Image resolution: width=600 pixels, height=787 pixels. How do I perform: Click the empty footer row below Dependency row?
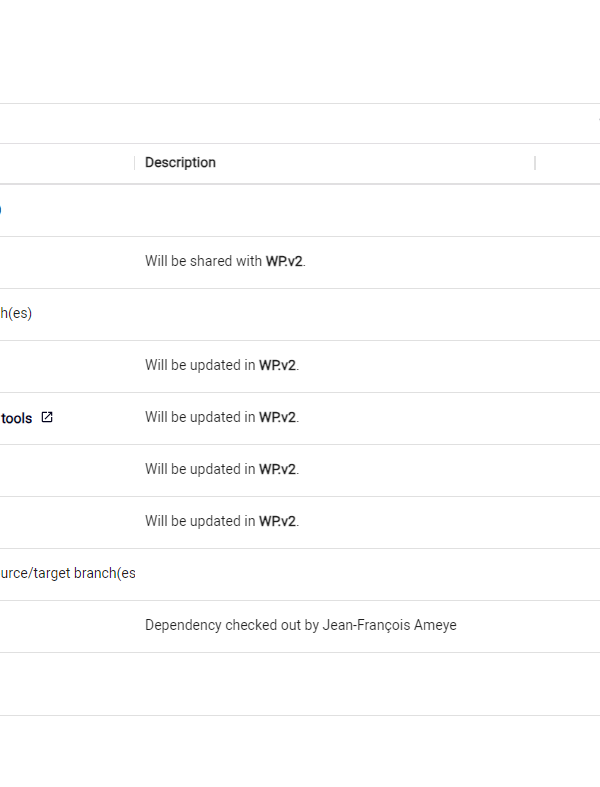300,684
